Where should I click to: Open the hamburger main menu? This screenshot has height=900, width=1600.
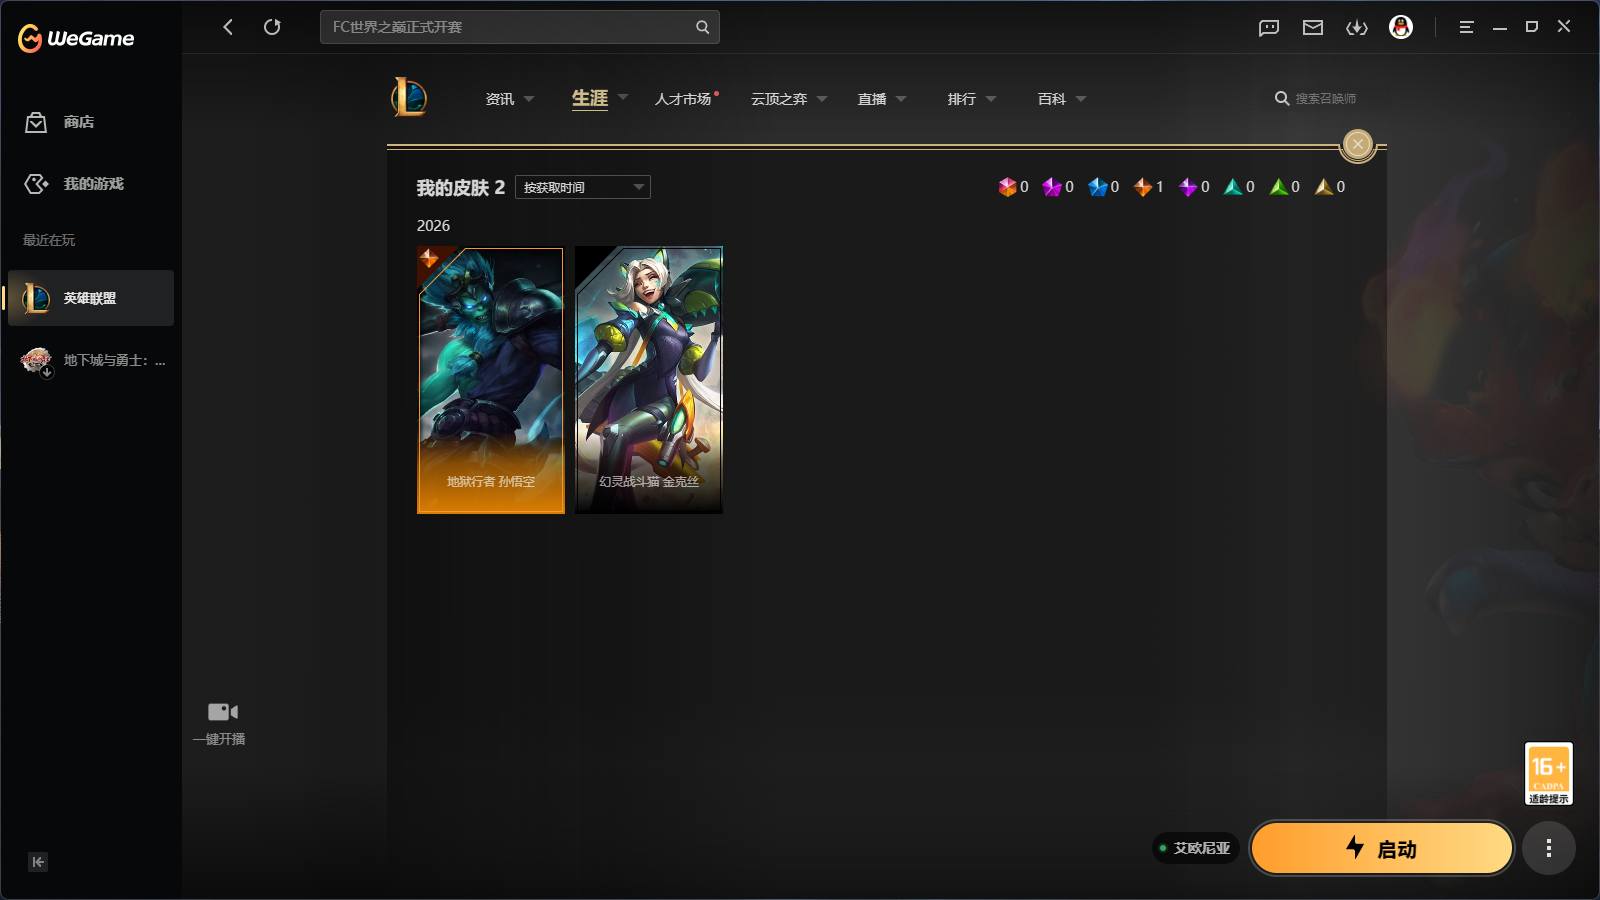(x=1466, y=27)
